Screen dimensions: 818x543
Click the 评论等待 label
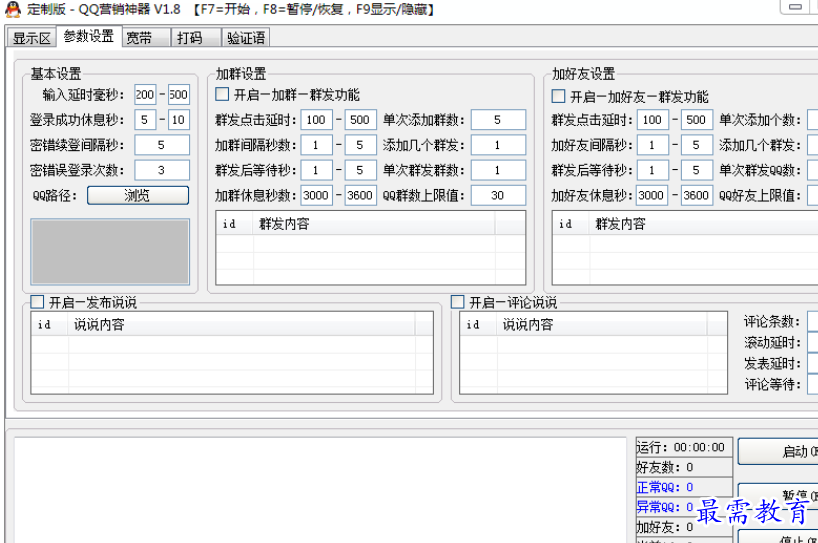point(772,384)
